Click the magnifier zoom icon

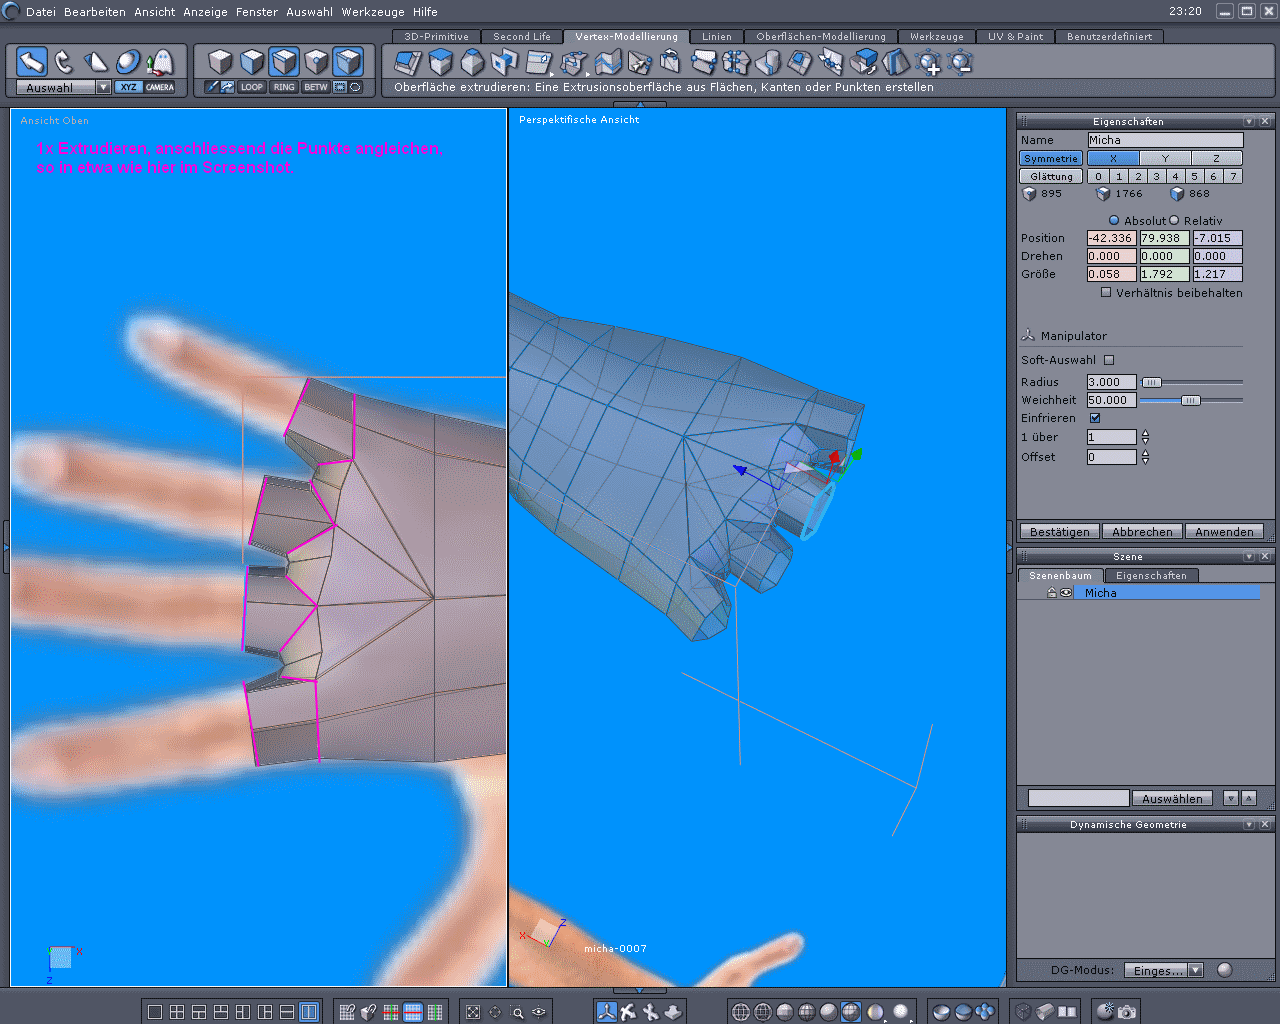[517, 1012]
